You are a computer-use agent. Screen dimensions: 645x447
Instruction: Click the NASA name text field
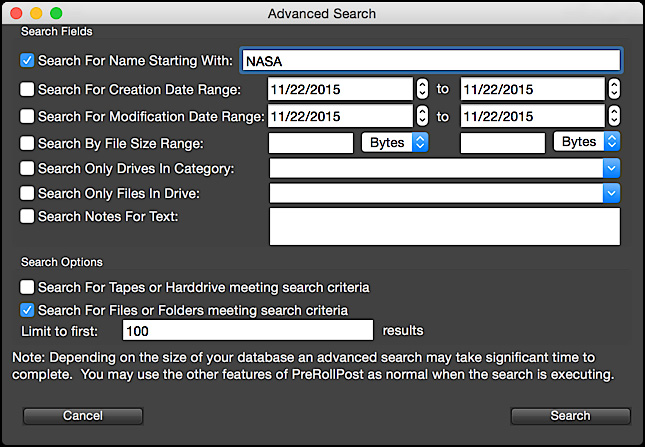click(431, 60)
